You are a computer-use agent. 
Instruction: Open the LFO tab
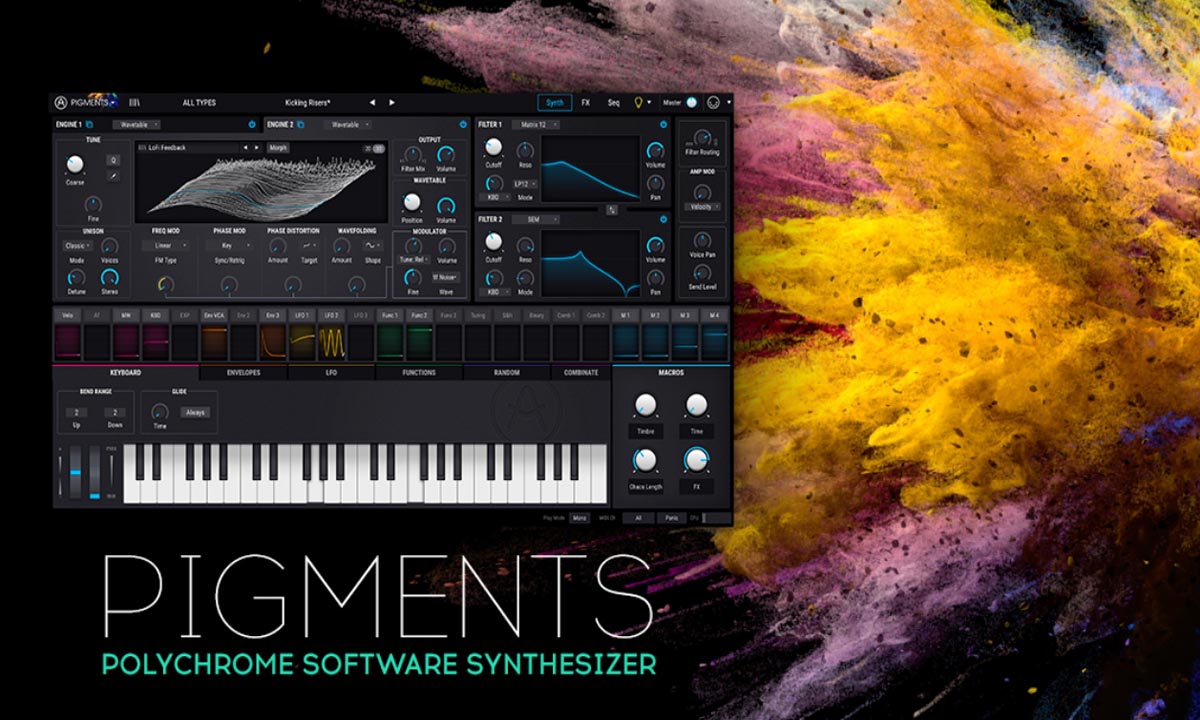[331, 372]
